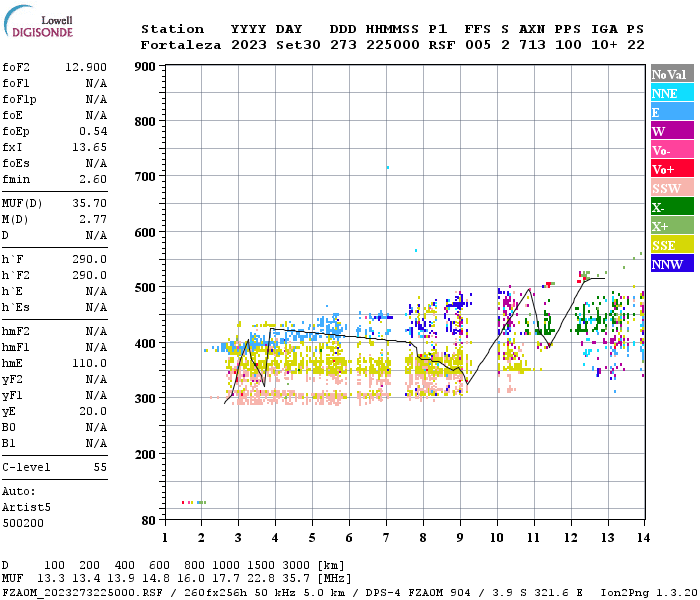
Task: Click the h`F2 value 290.0
Action: [x=89, y=275]
